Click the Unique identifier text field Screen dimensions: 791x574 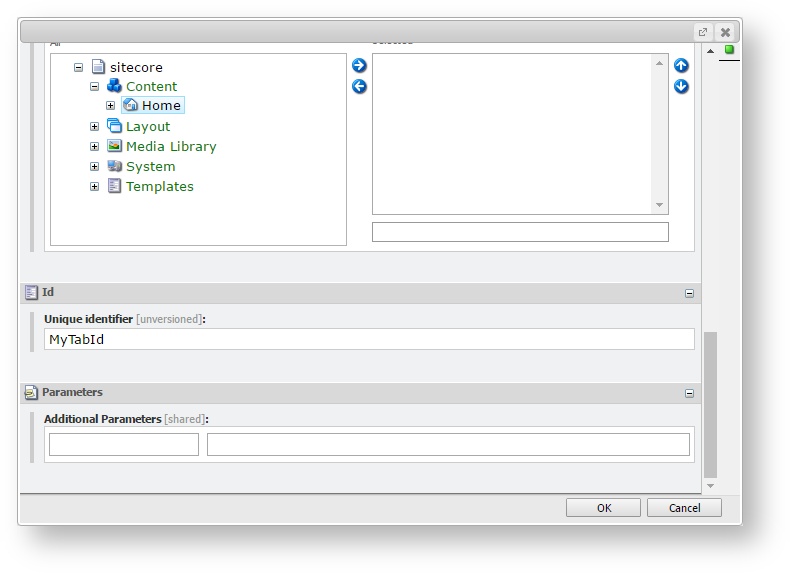369,339
